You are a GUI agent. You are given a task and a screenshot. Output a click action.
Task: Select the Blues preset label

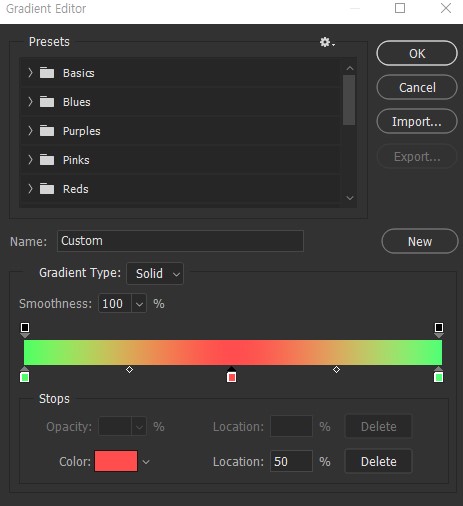click(x=77, y=102)
